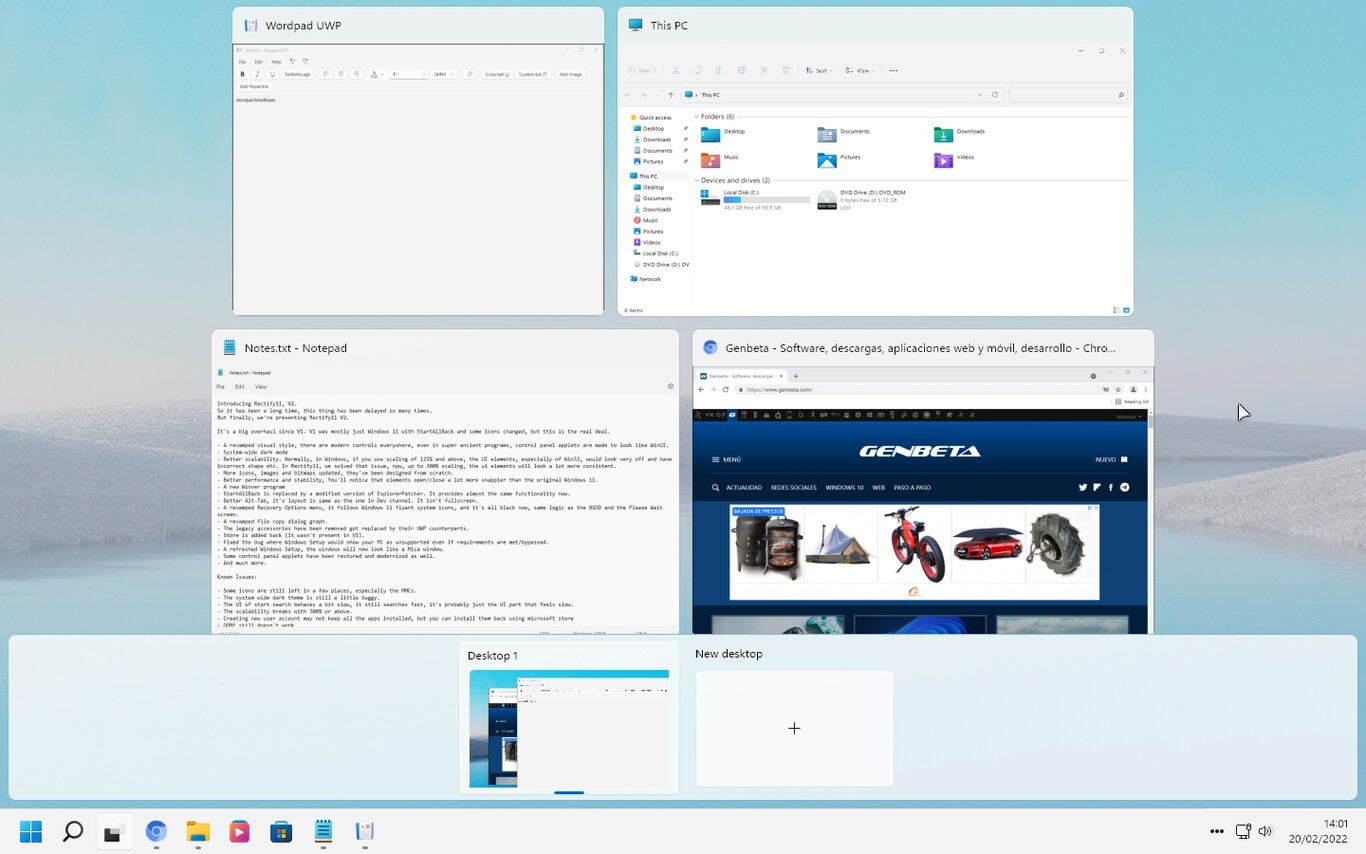This screenshot has height=854, width=1366.
Task: Click the Undo icon in Wordpad toolbar
Action: click(292, 61)
